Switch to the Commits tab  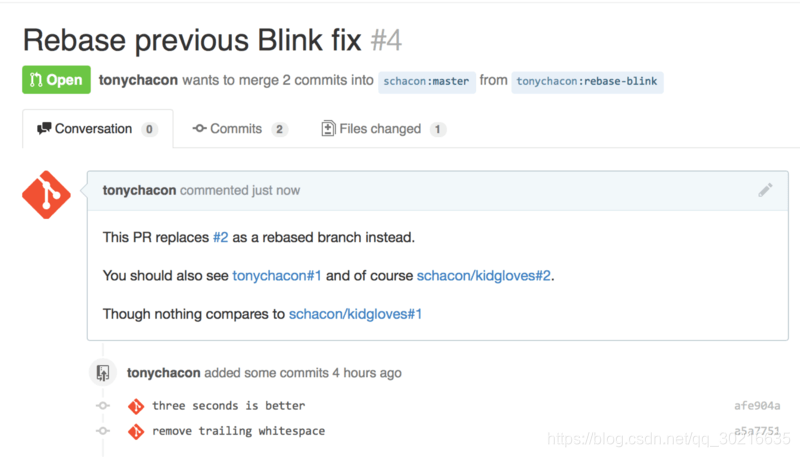[240, 129]
